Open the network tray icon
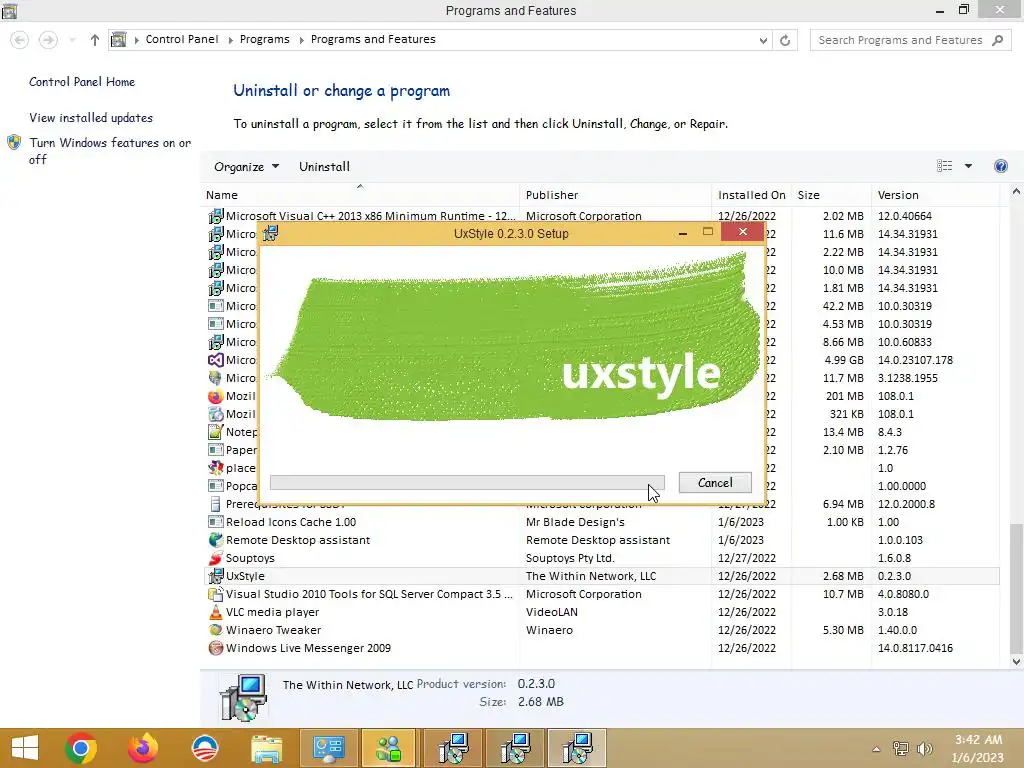Screen dimensions: 1024x768 [901, 749]
